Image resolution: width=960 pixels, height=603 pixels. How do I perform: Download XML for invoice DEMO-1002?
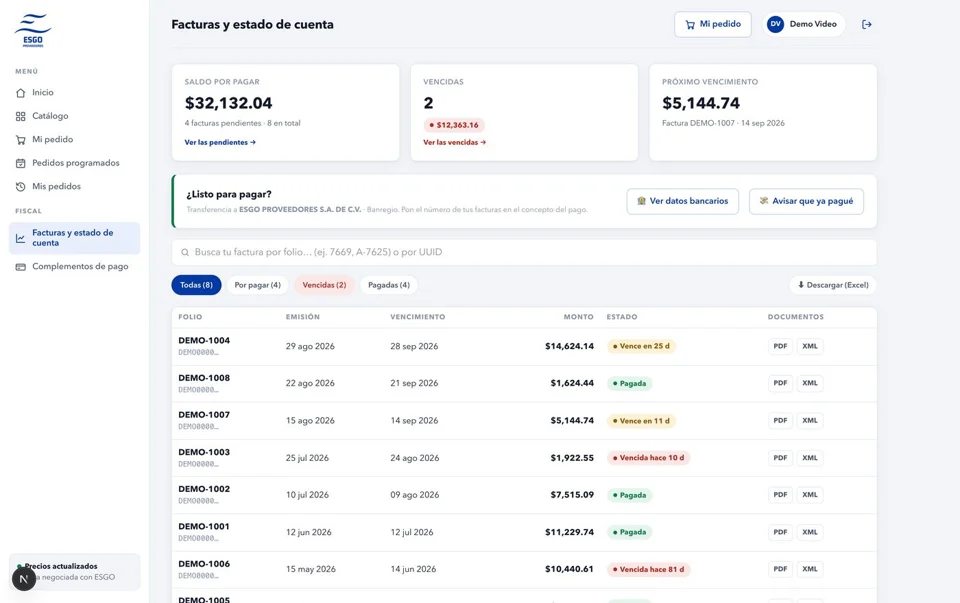810,495
